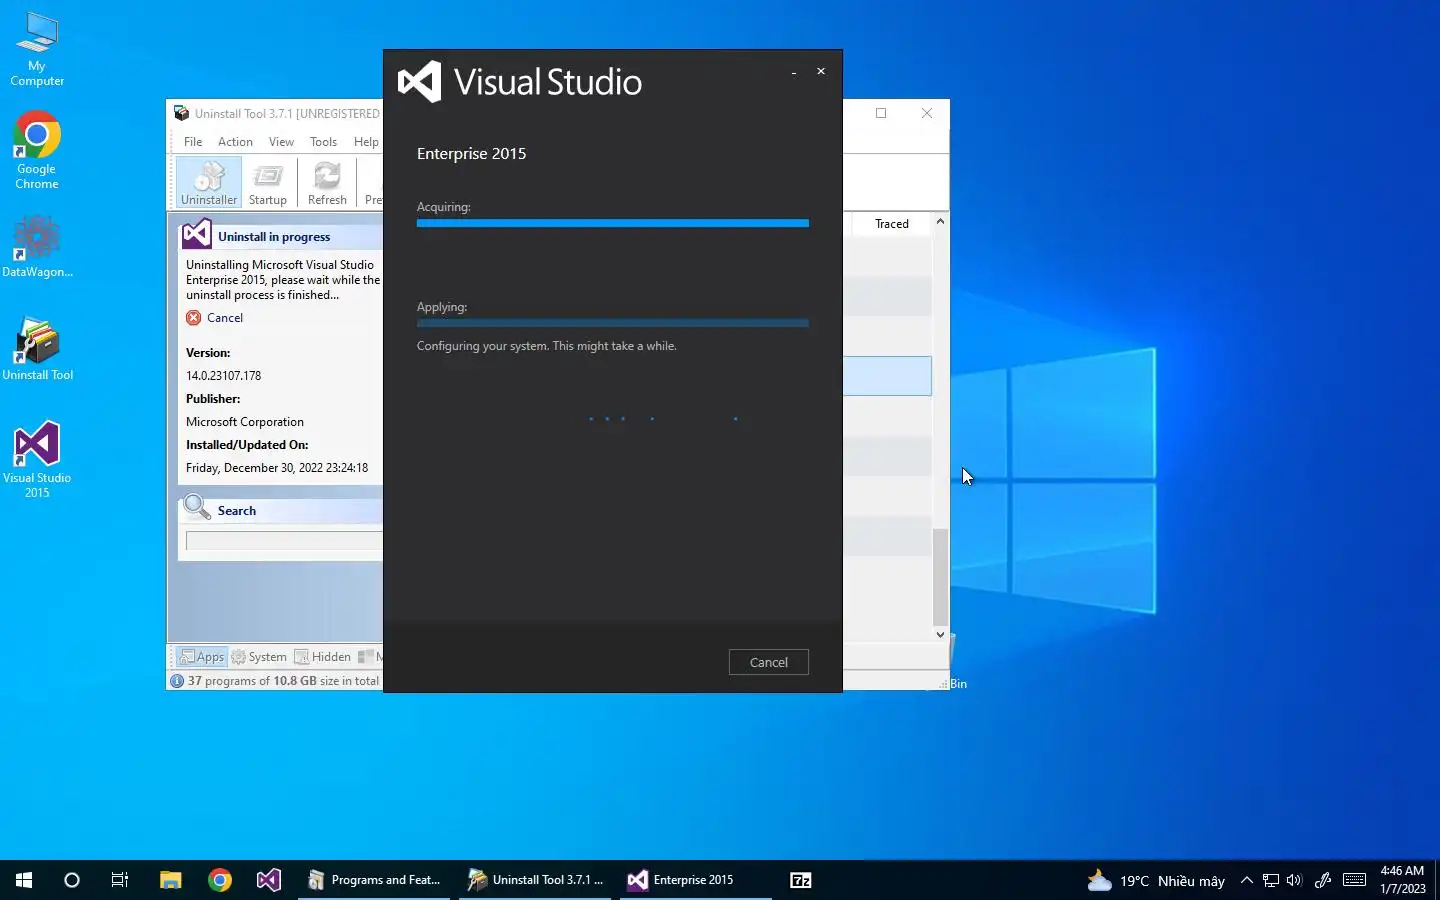1440x900 pixels.
Task: Click the Acquiring progress bar
Action: point(612,223)
